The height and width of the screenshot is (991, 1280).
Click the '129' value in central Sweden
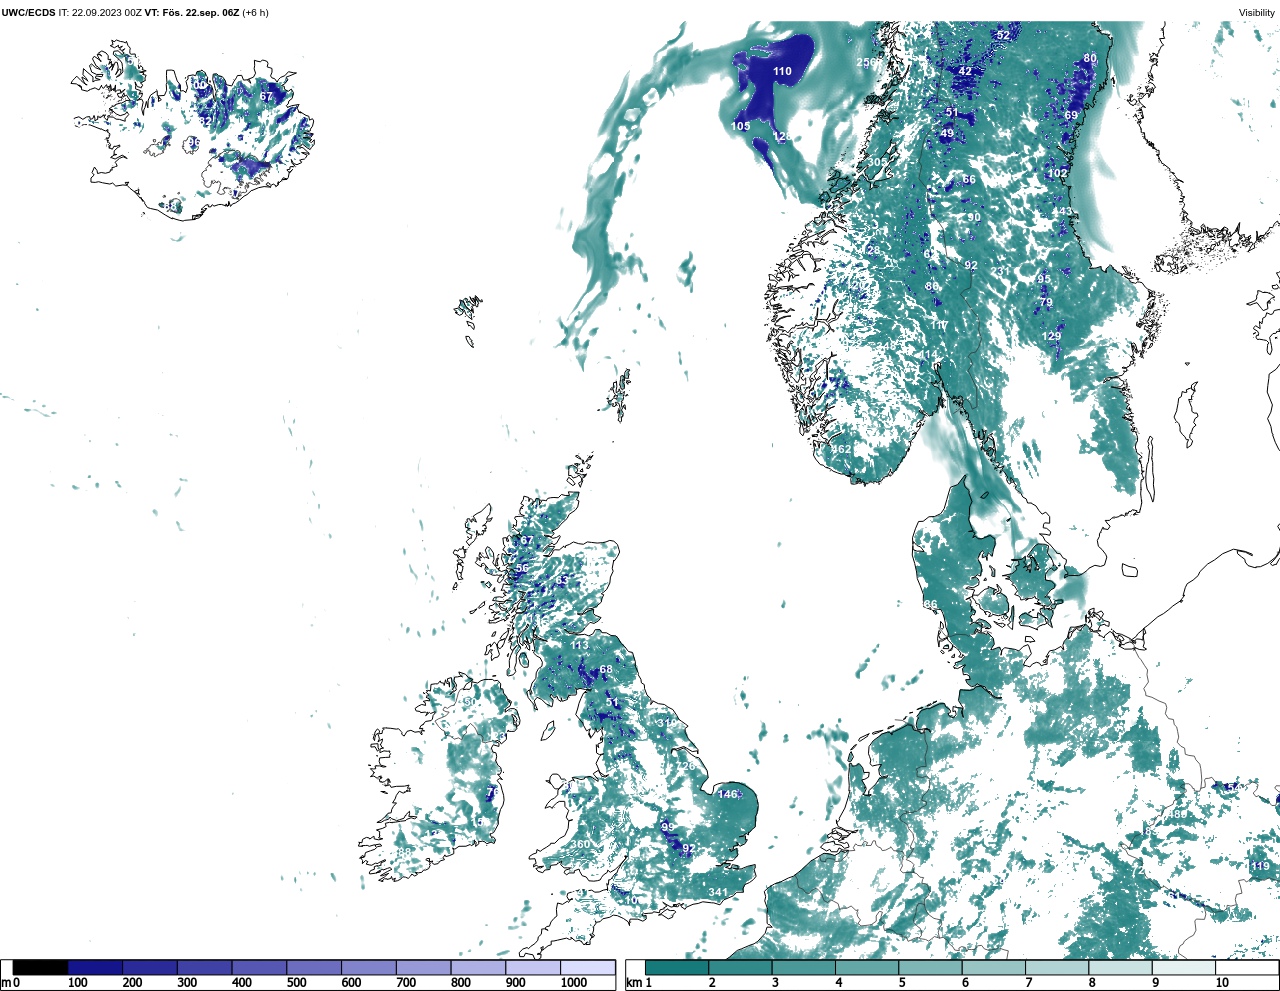(x=1052, y=337)
